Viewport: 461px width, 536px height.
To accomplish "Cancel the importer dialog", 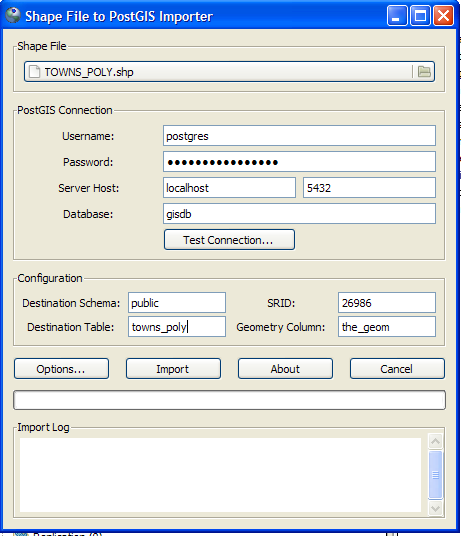I will pyautogui.click(x=397, y=369).
